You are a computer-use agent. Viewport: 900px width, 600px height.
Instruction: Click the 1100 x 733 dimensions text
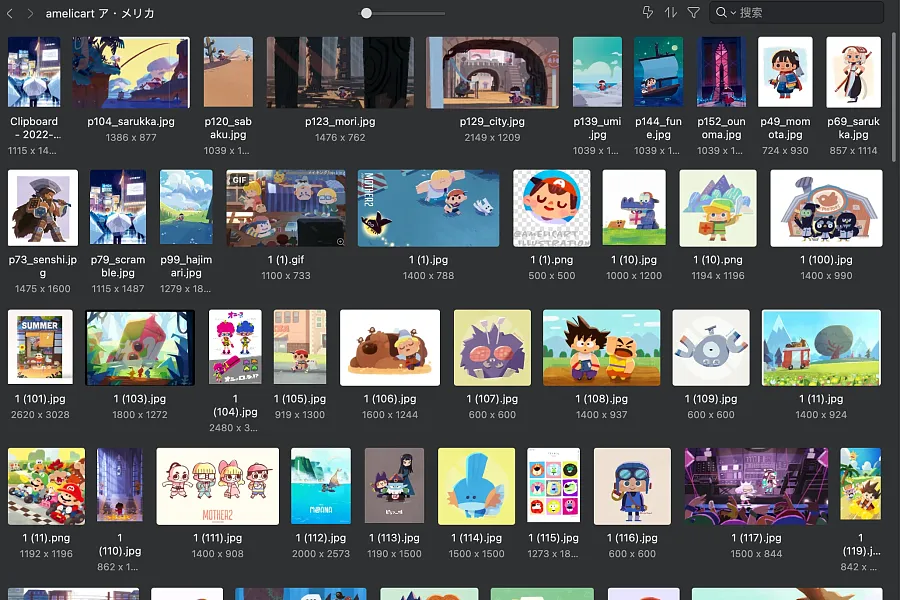pyautogui.click(x=286, y=276)
